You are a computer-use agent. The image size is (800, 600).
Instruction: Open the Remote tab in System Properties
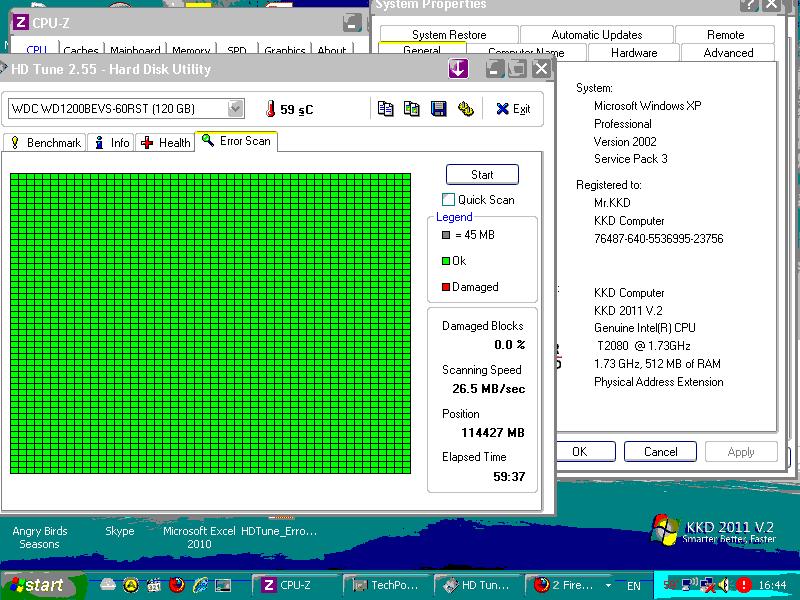725,35
